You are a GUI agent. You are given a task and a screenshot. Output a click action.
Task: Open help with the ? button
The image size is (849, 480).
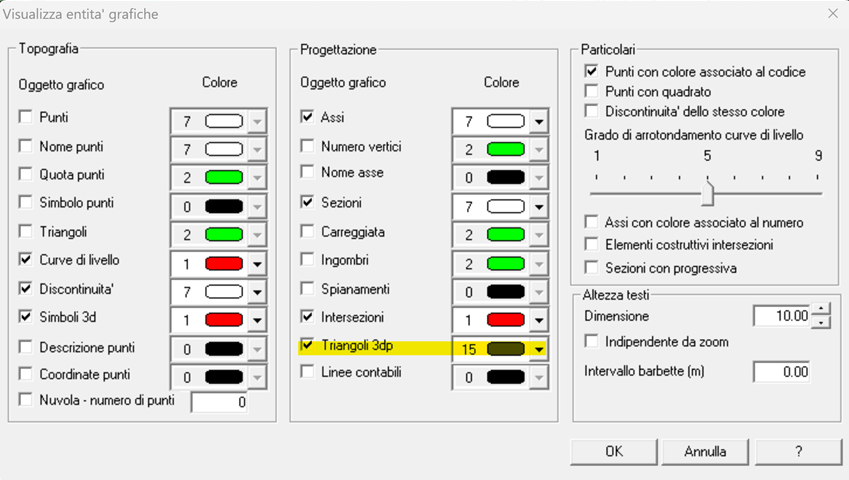coord(798,451)
